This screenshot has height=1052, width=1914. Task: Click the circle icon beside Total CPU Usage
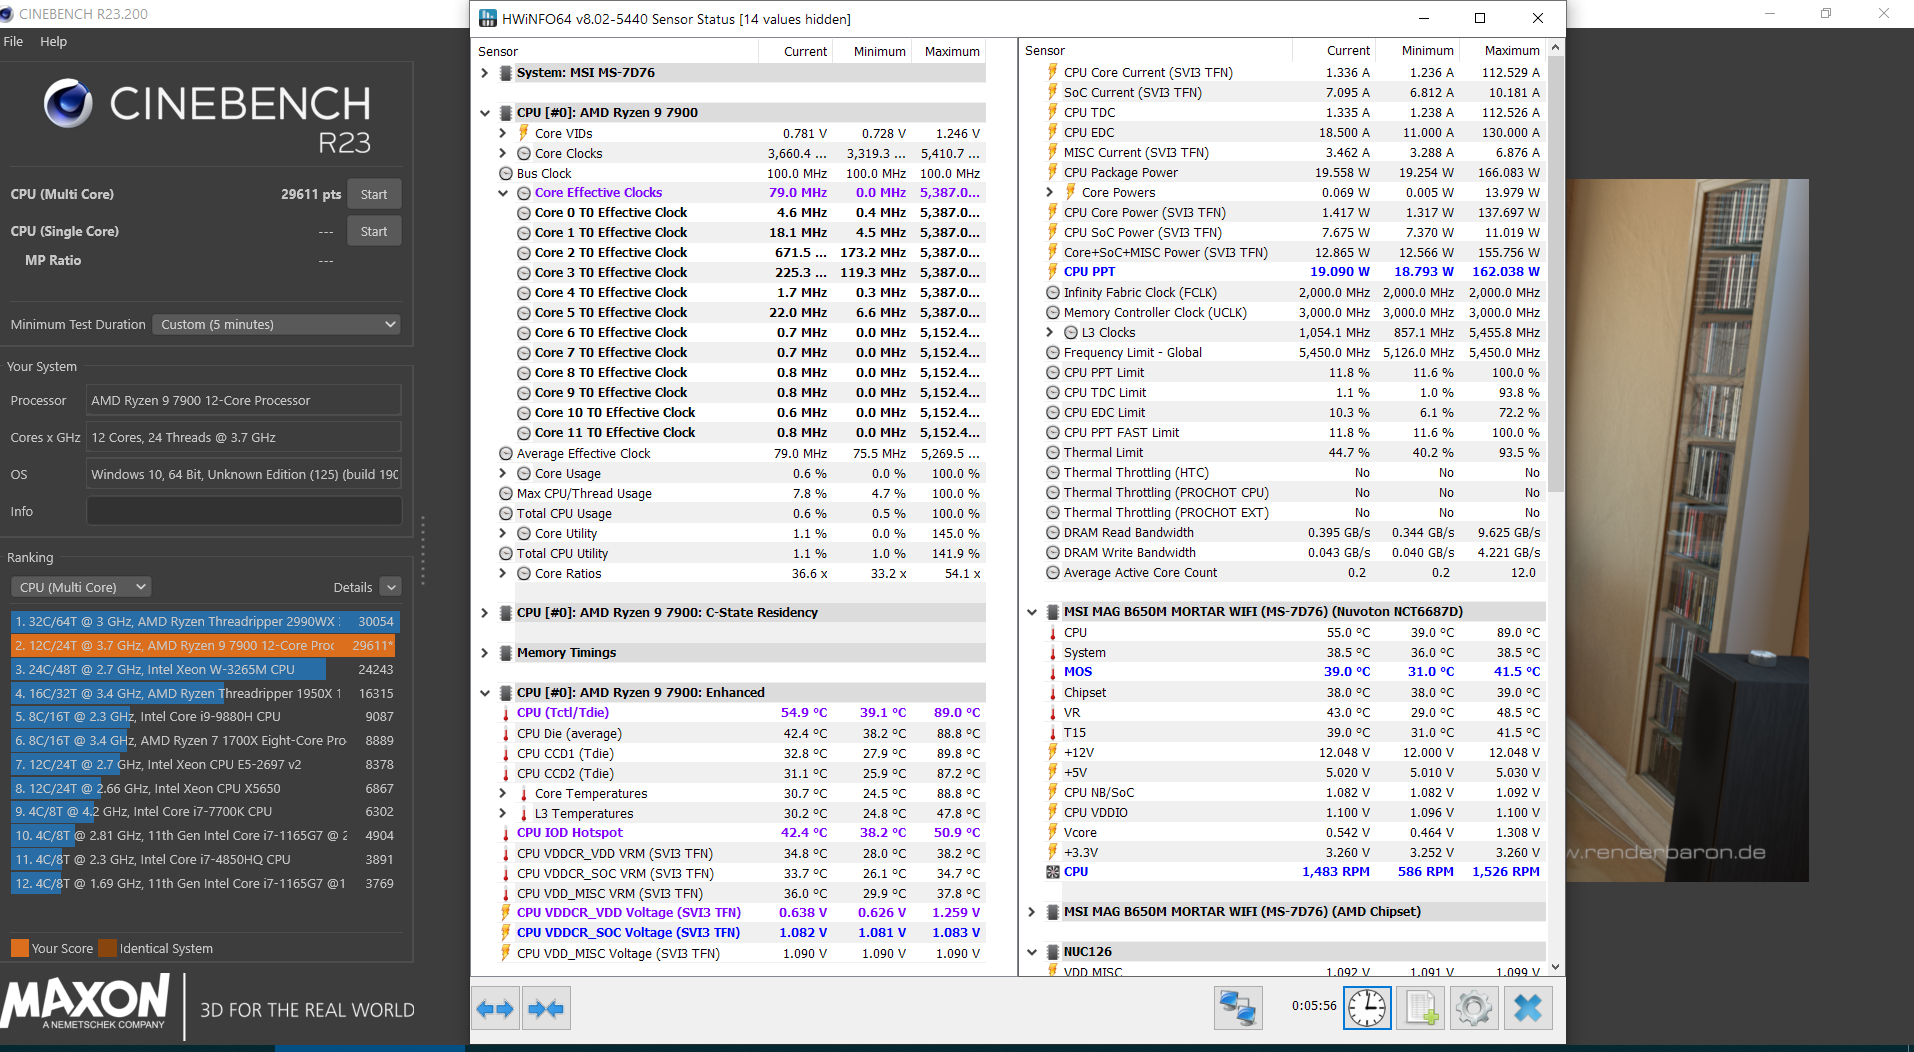(x=506, y=514)
